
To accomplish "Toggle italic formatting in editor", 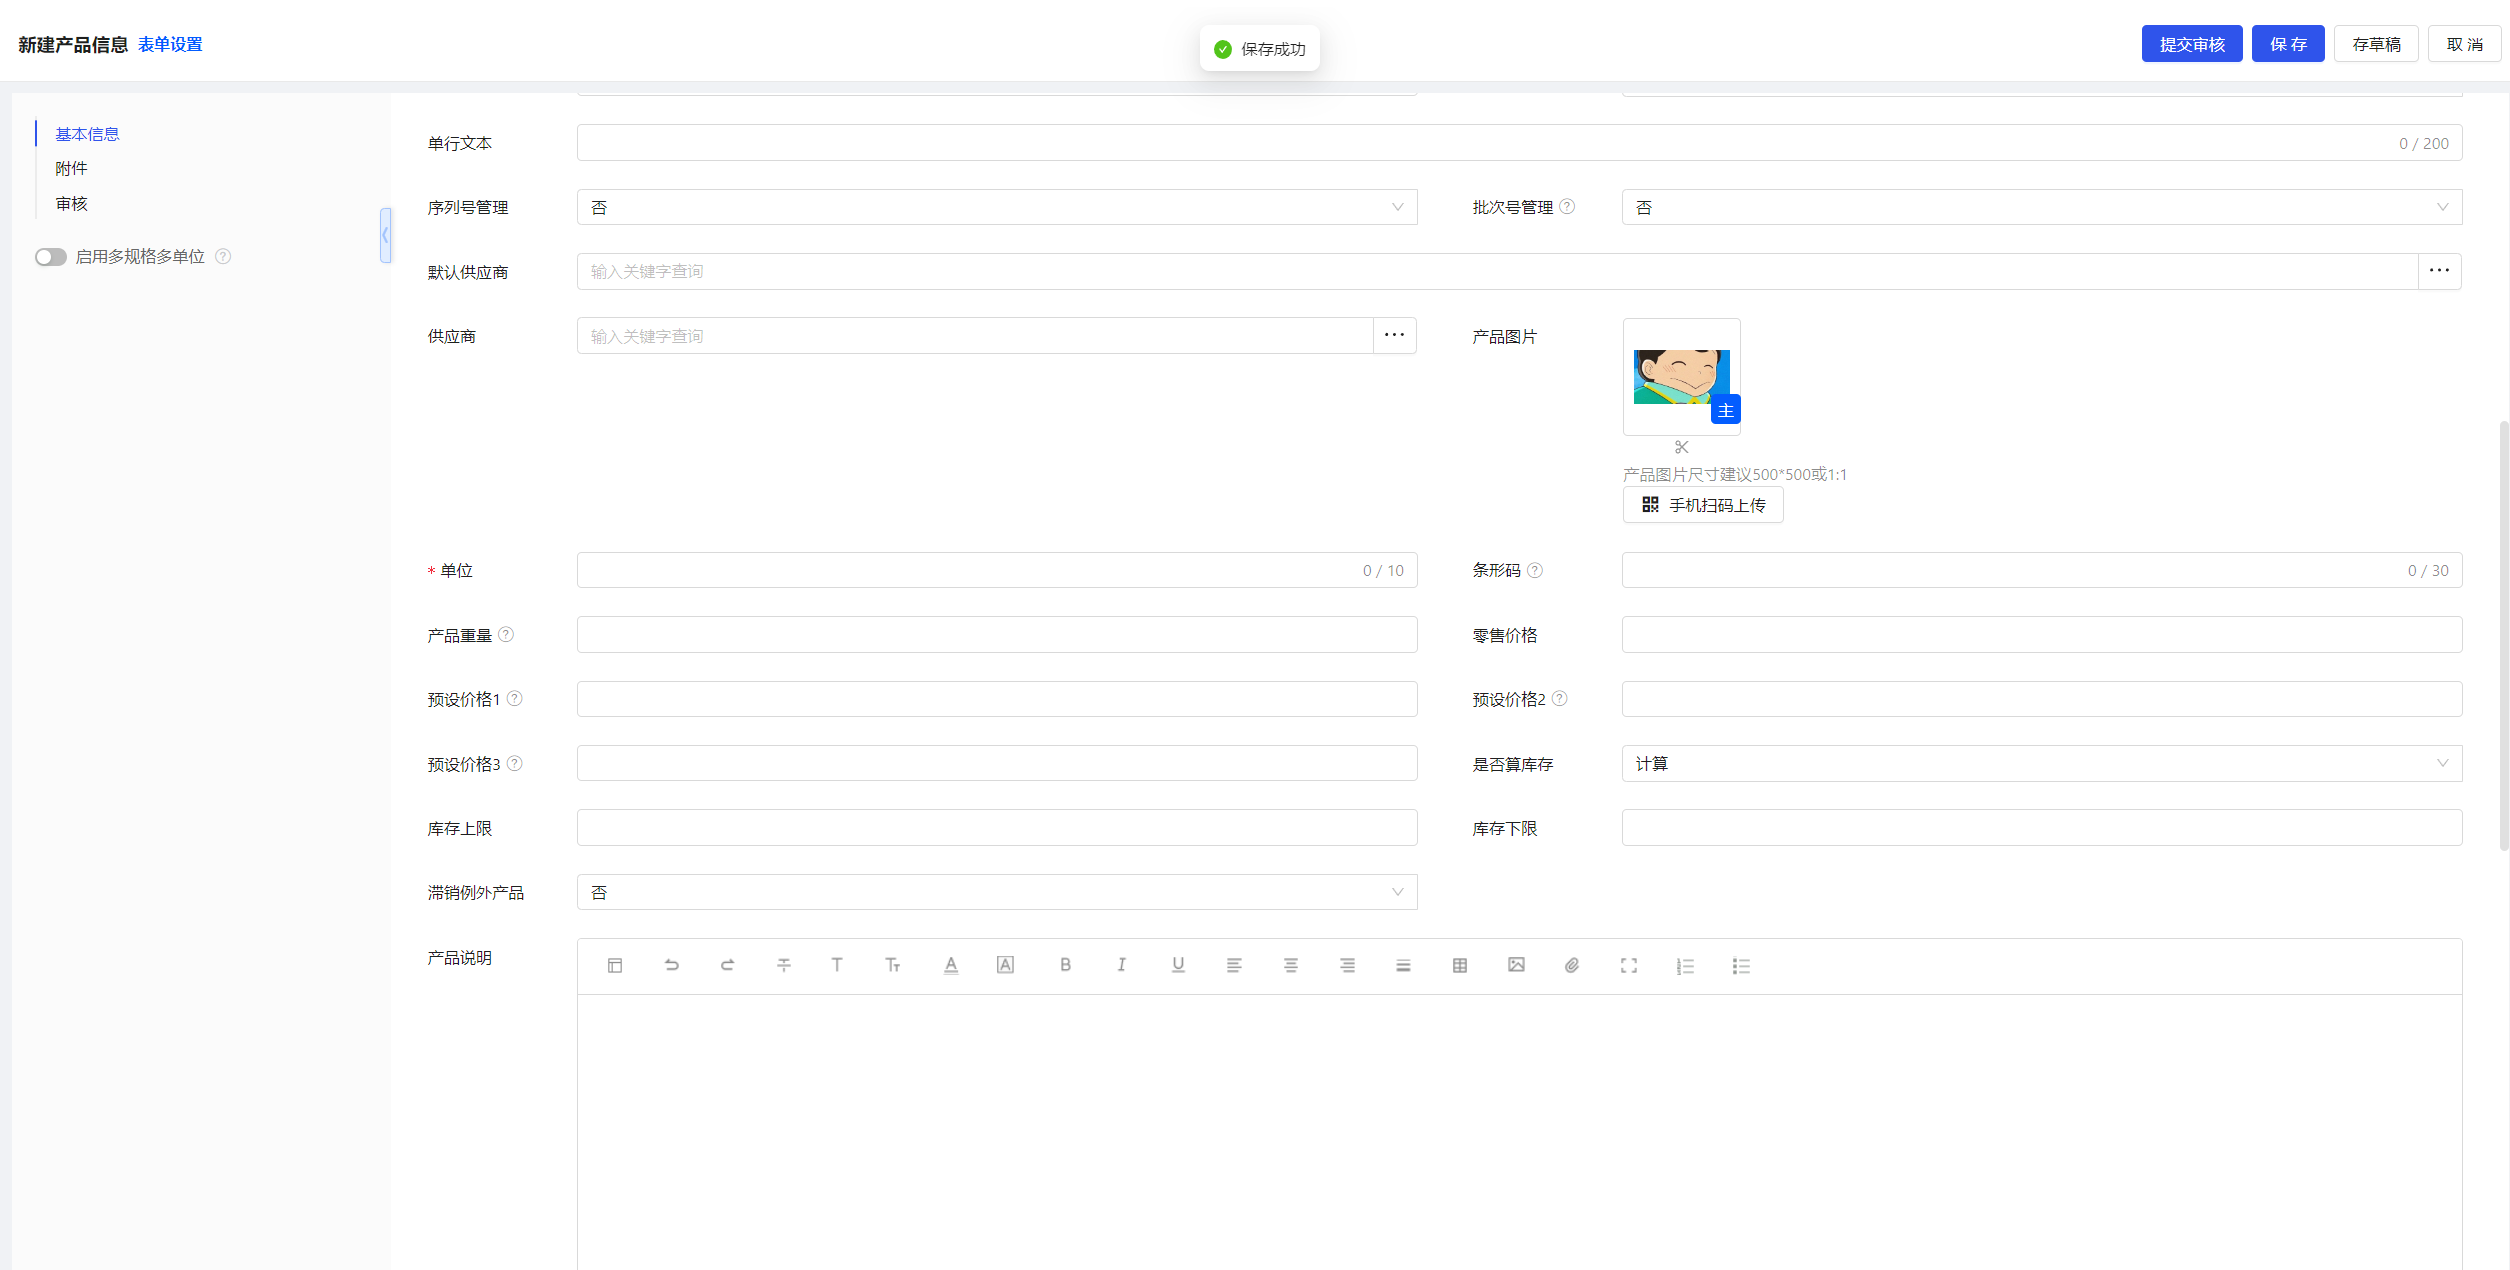I will (1122, 965).
